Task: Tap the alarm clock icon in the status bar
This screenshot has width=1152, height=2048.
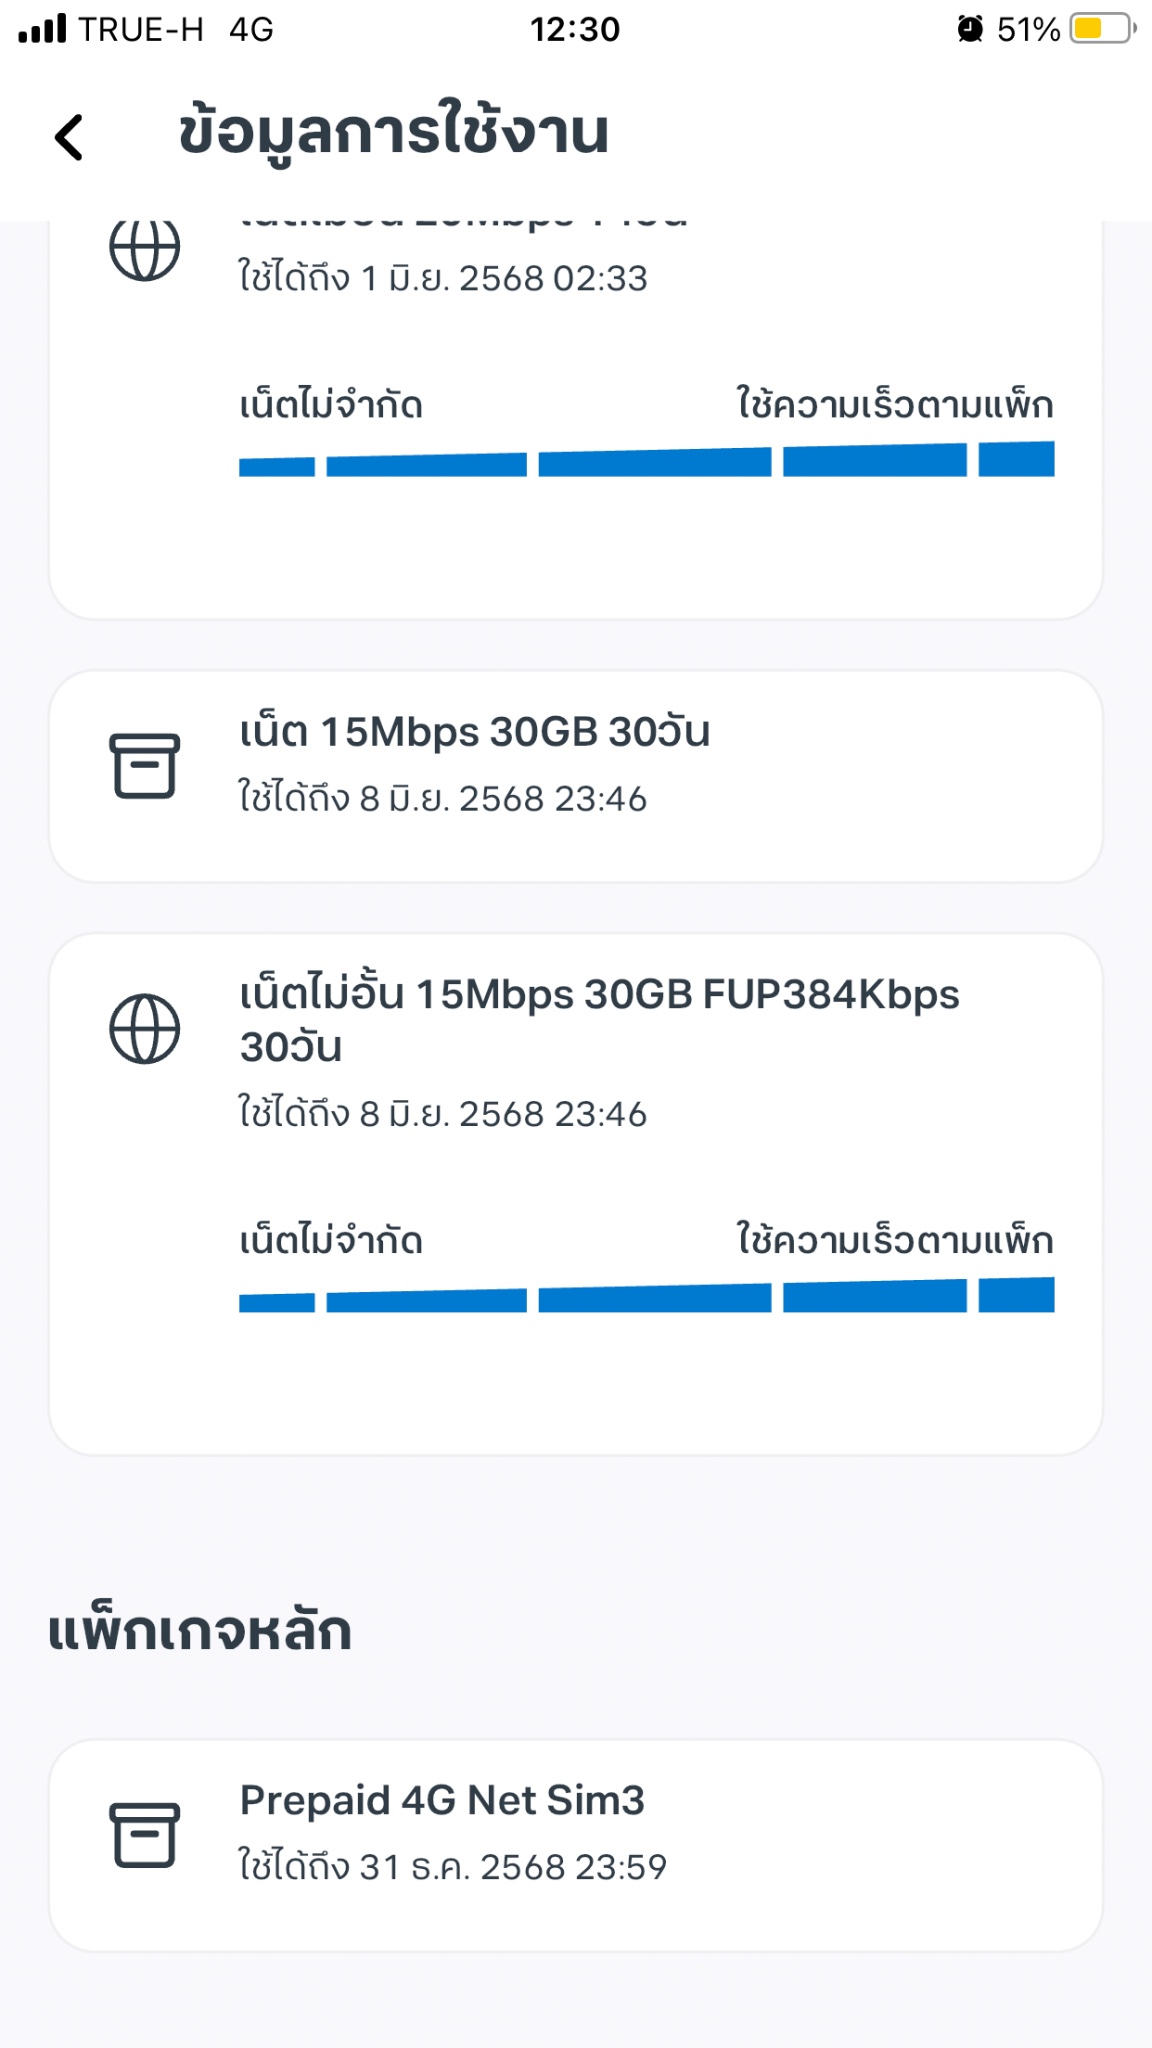Action: tap(969, 29)
